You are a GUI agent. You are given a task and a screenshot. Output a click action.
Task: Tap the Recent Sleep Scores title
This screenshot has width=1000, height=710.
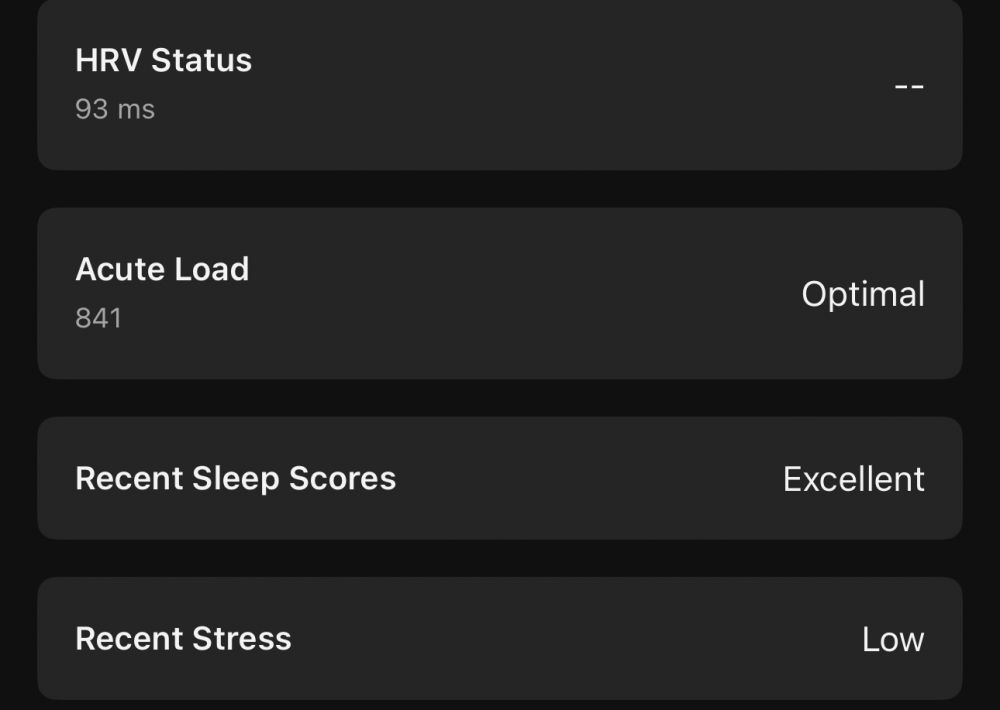(235, 478)
